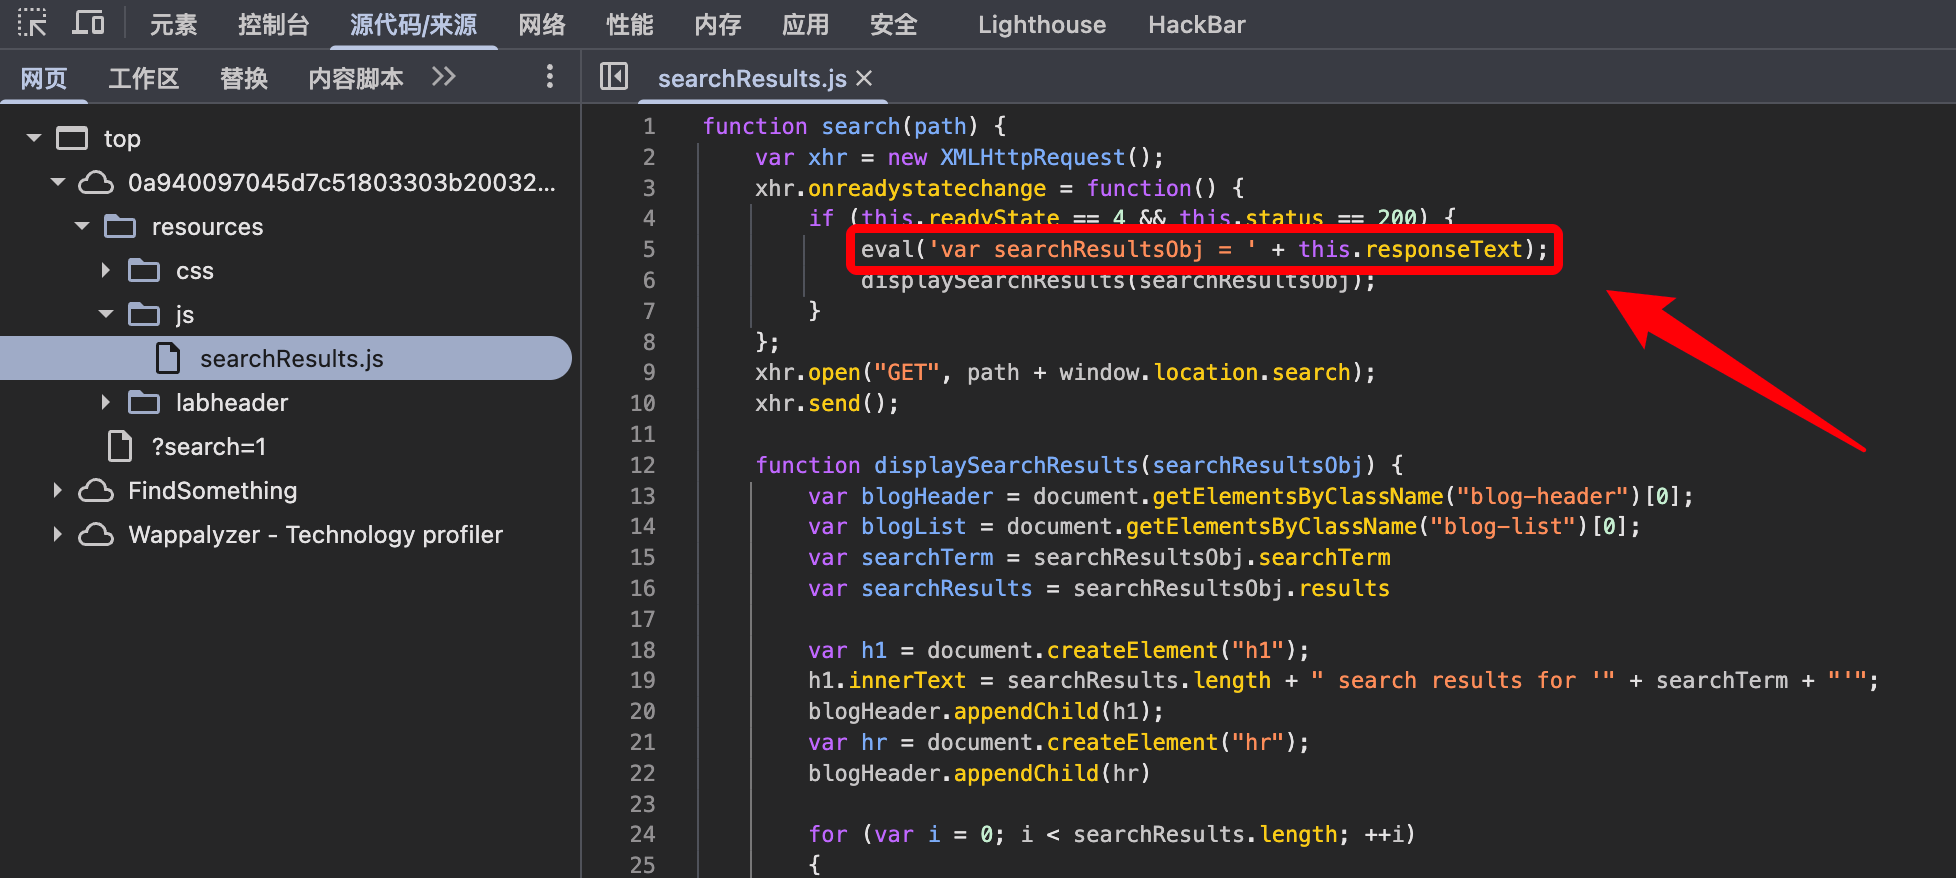Close the searchResults.js file tab
The width and height of the screenshot is (1956, 878).
(865, 78)
